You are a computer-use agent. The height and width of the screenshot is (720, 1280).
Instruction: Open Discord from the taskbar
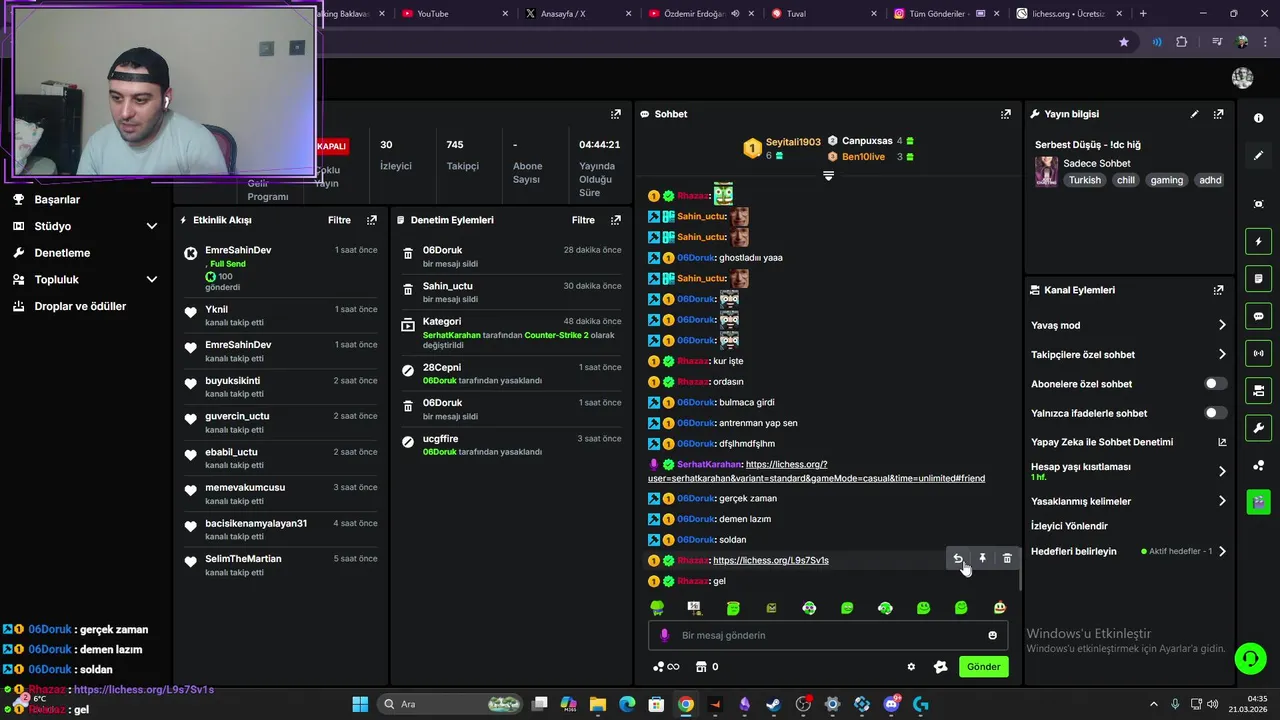(x=891, y=704)
